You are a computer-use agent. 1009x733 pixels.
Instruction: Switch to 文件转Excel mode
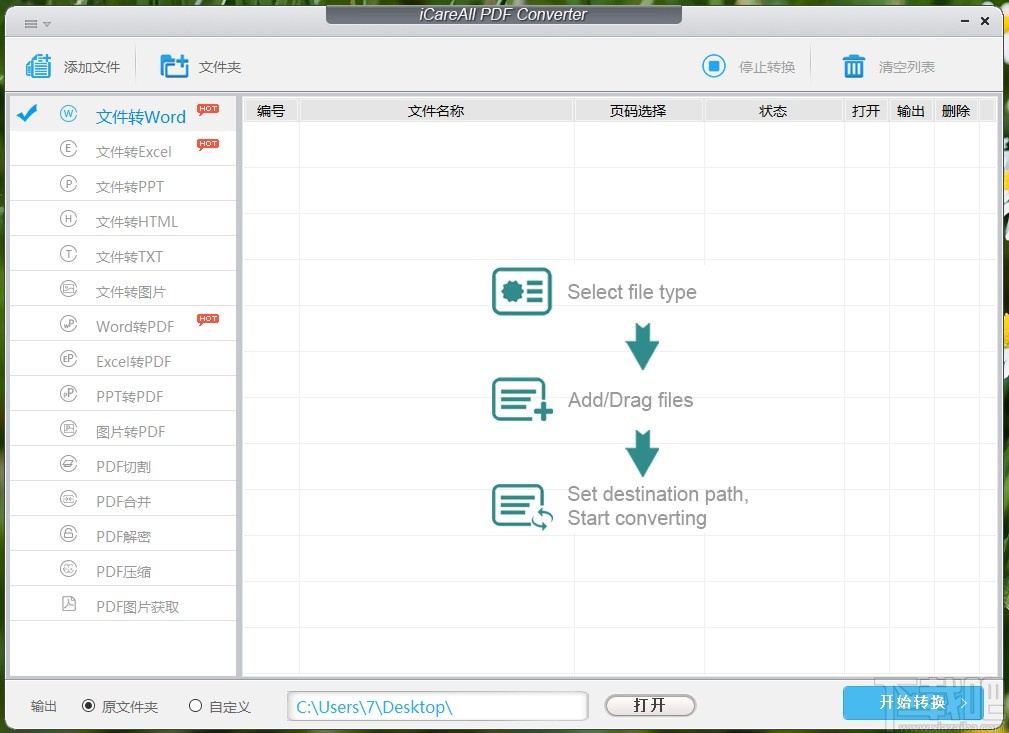coord(123,149)
